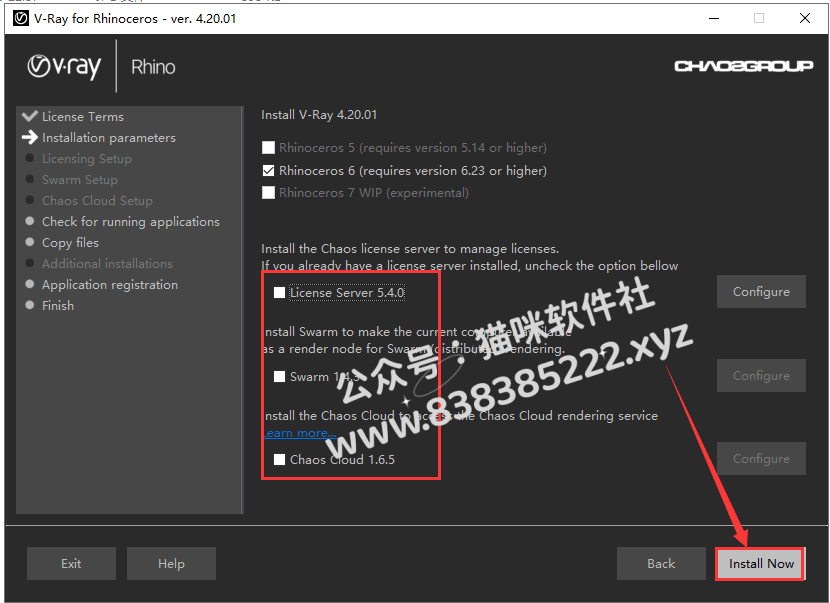Select Application registration step

[x=110, y=285]
